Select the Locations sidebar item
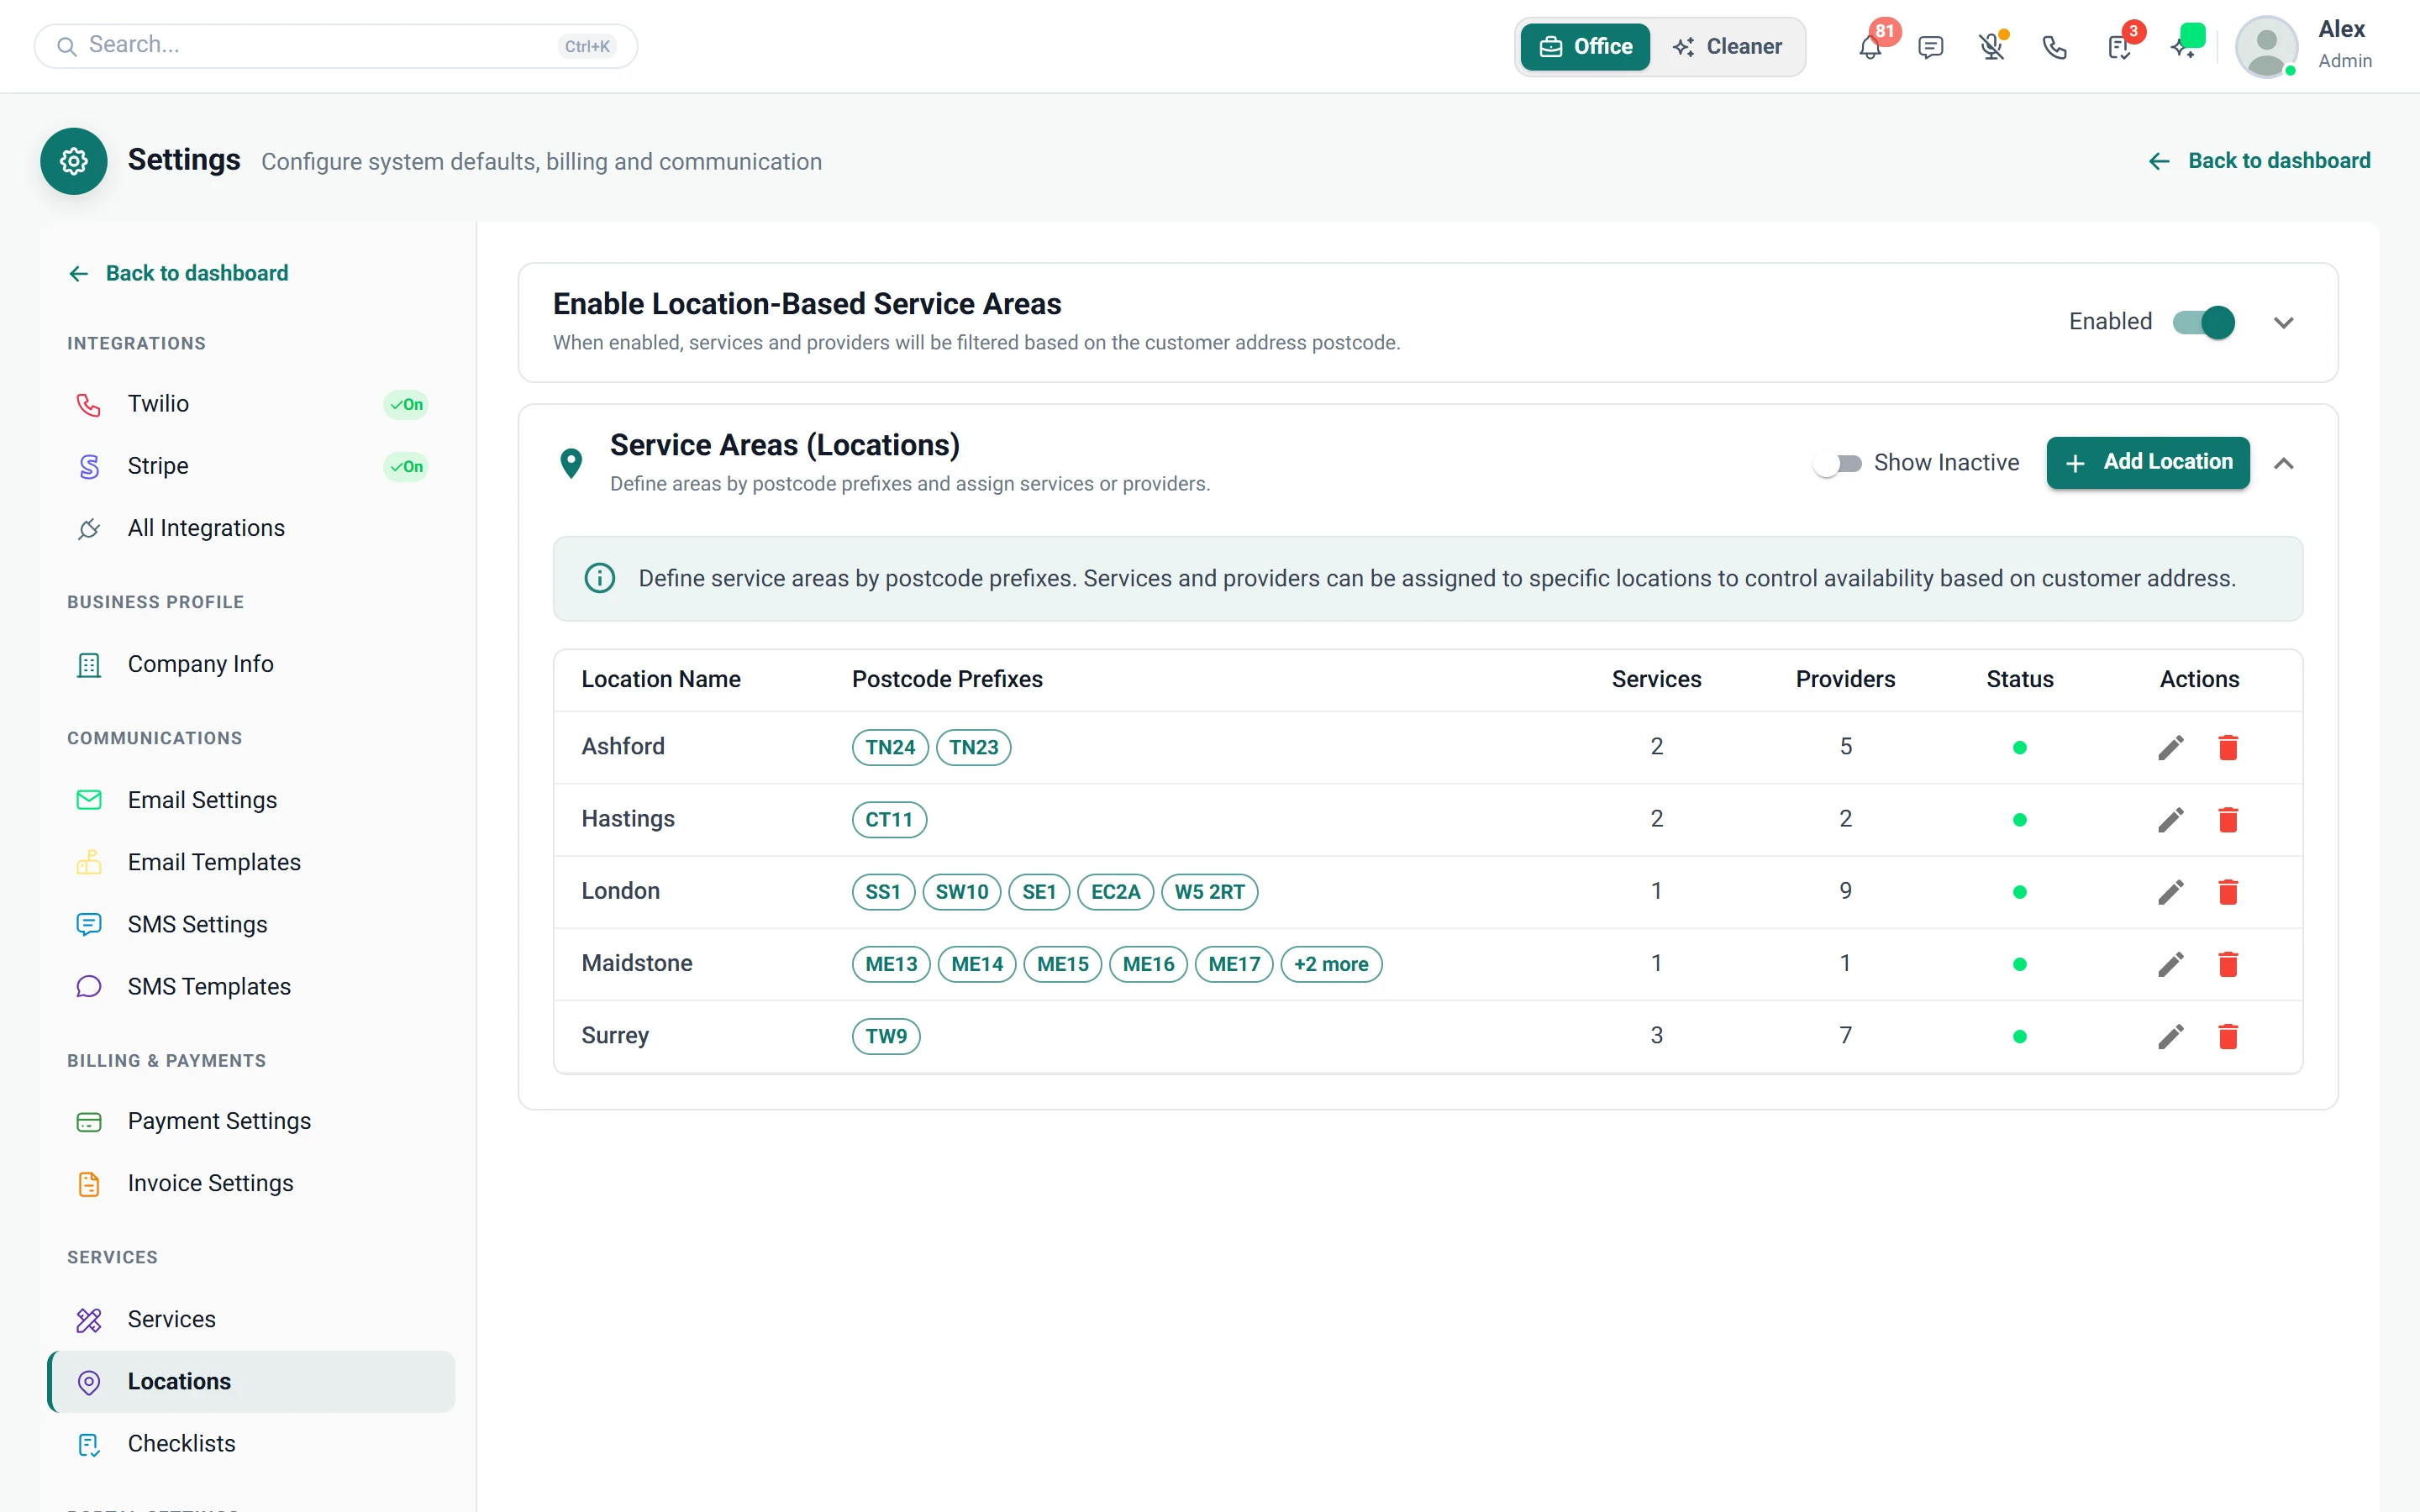Image resolution: width=2420 pixels, height=1512 pixels. click(250, 1381)
